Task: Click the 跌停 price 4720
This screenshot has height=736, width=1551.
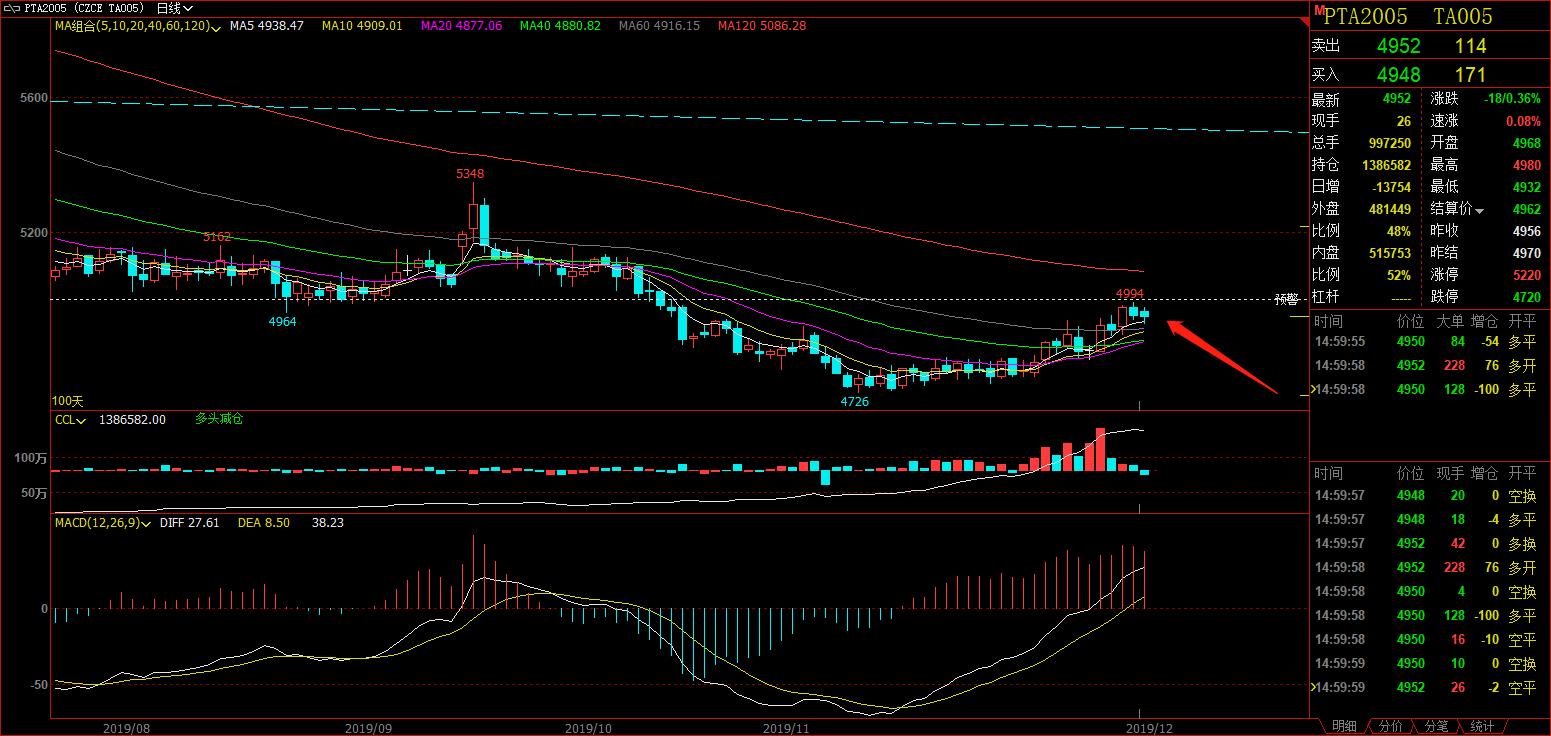Action: (x=1527, y=297)
